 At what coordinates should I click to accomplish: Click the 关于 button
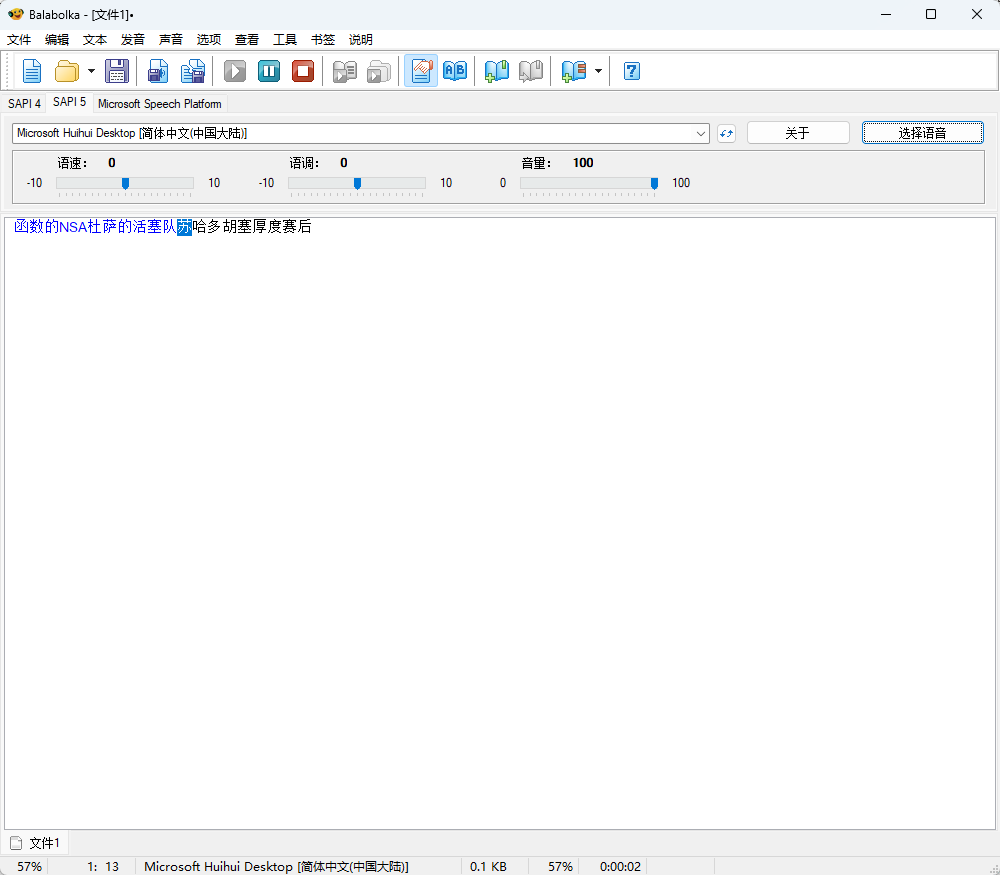click(x=798, y=133)
